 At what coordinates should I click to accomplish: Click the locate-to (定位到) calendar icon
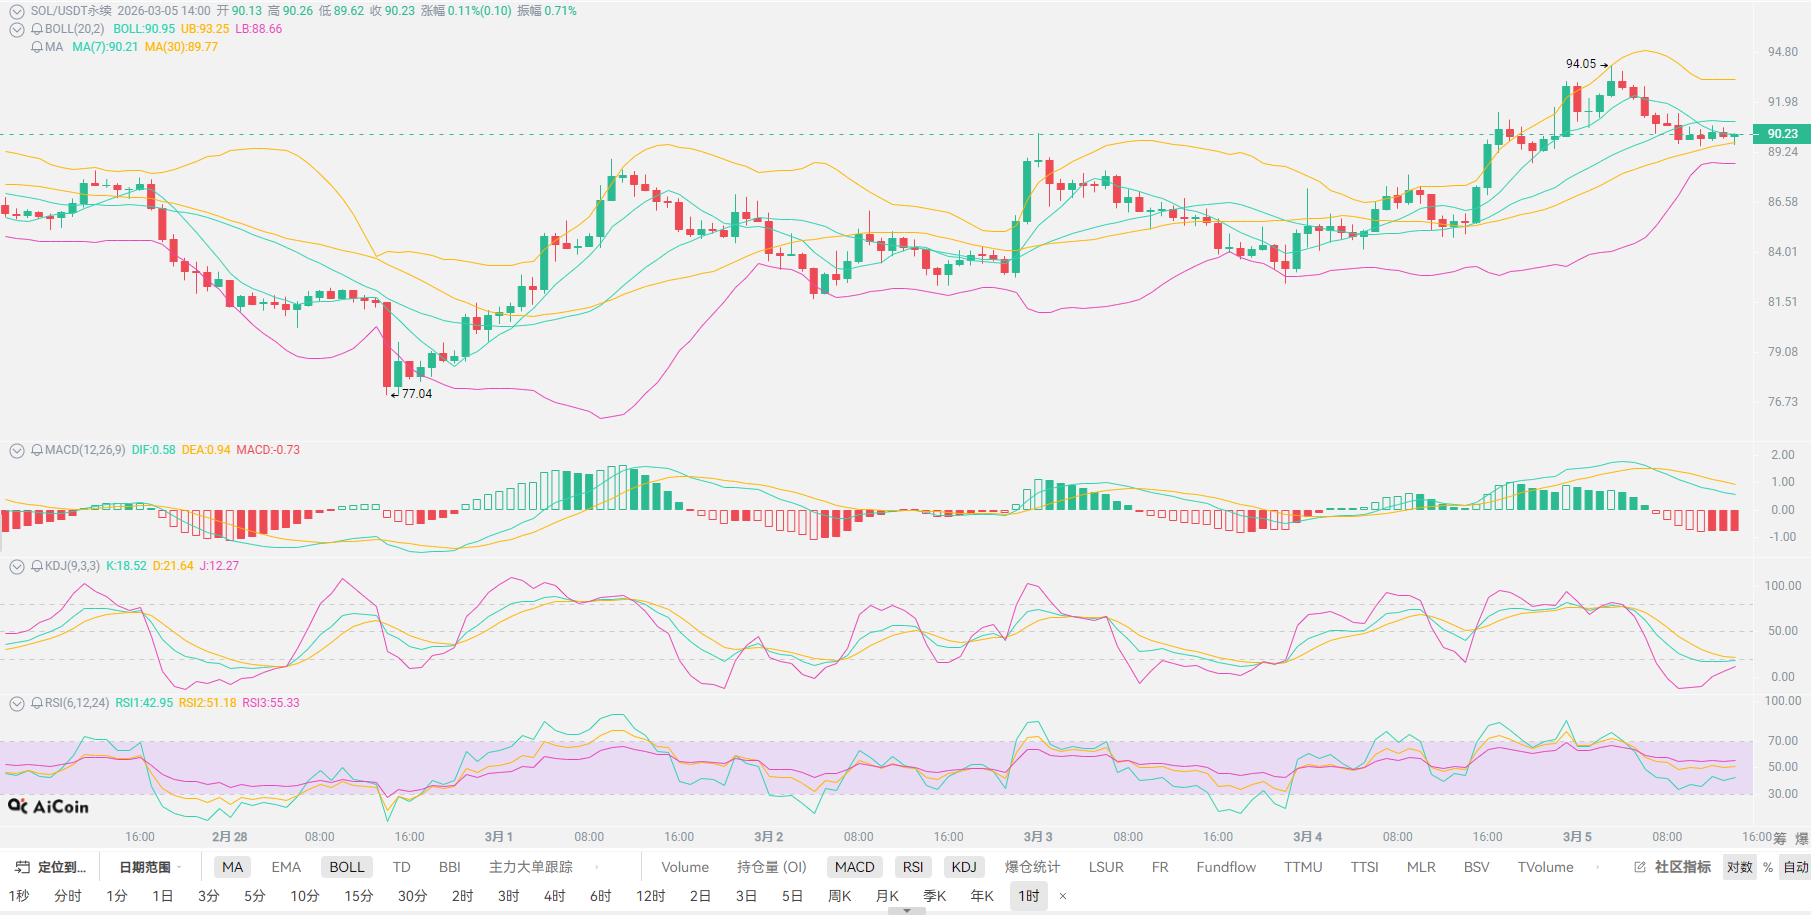(22, 867)
